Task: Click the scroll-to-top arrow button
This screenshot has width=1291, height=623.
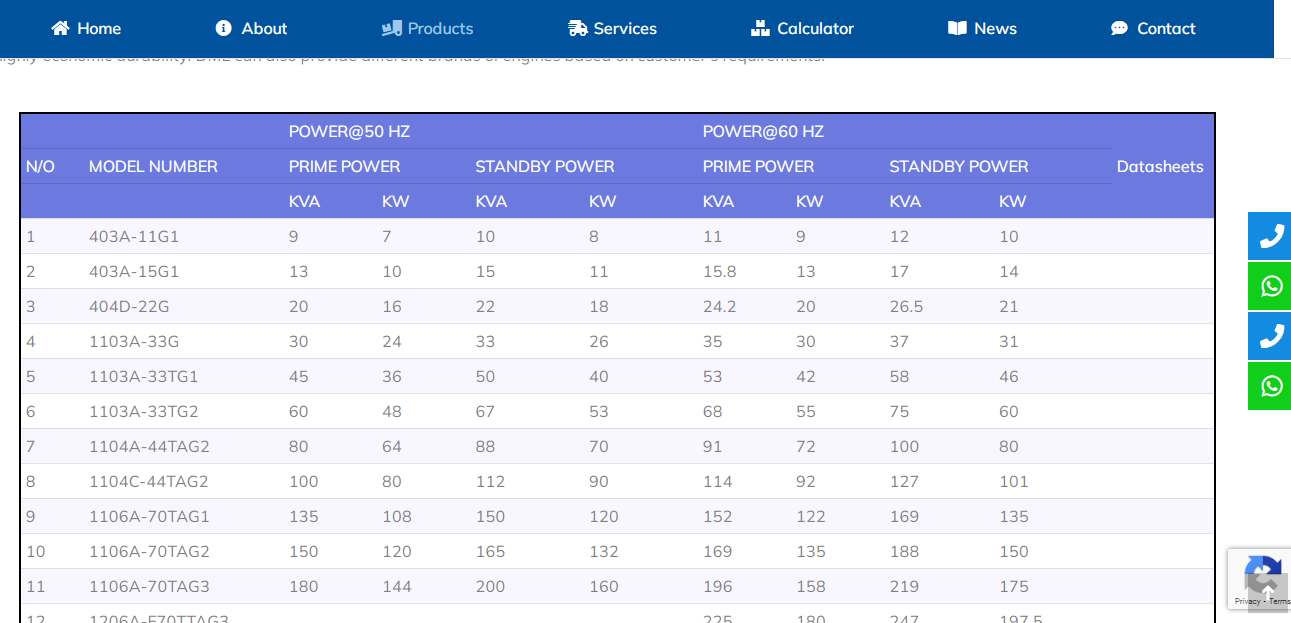Action: click(1268, 593)
